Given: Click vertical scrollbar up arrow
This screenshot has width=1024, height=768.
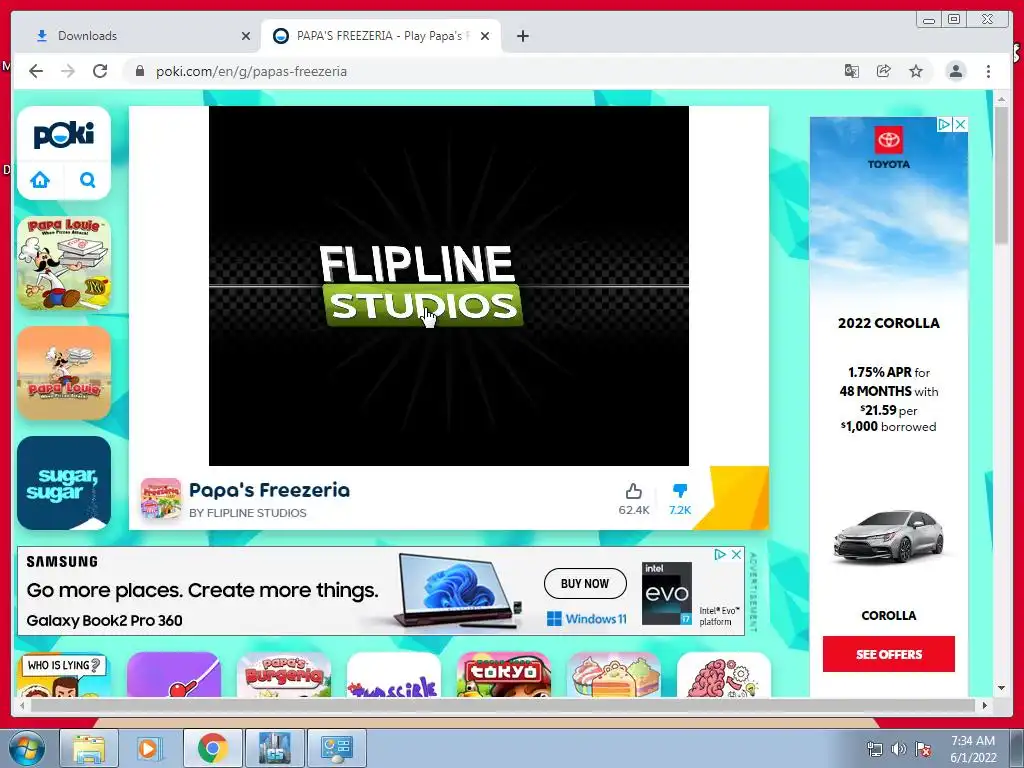Looking at the screenshot, I should [x=1001, y=99].
